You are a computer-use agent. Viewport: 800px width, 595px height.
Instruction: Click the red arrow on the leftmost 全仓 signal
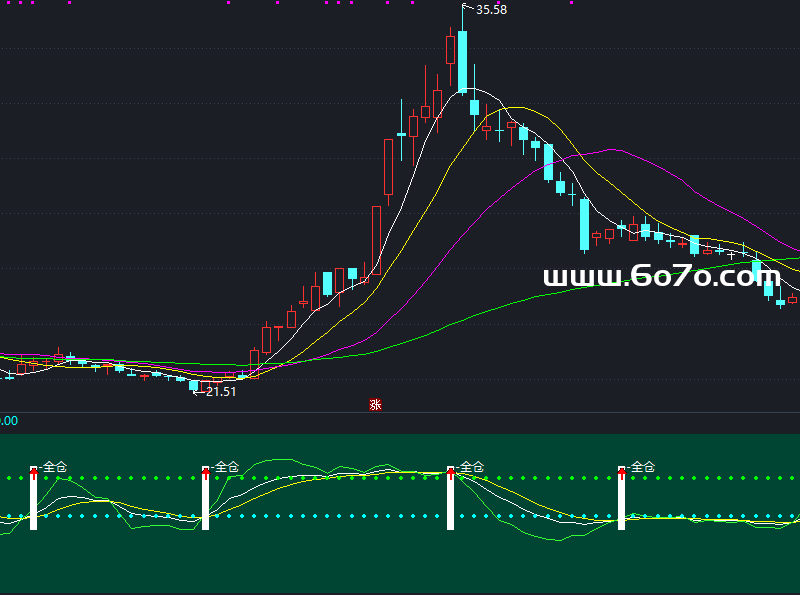(x=33, y=470)
